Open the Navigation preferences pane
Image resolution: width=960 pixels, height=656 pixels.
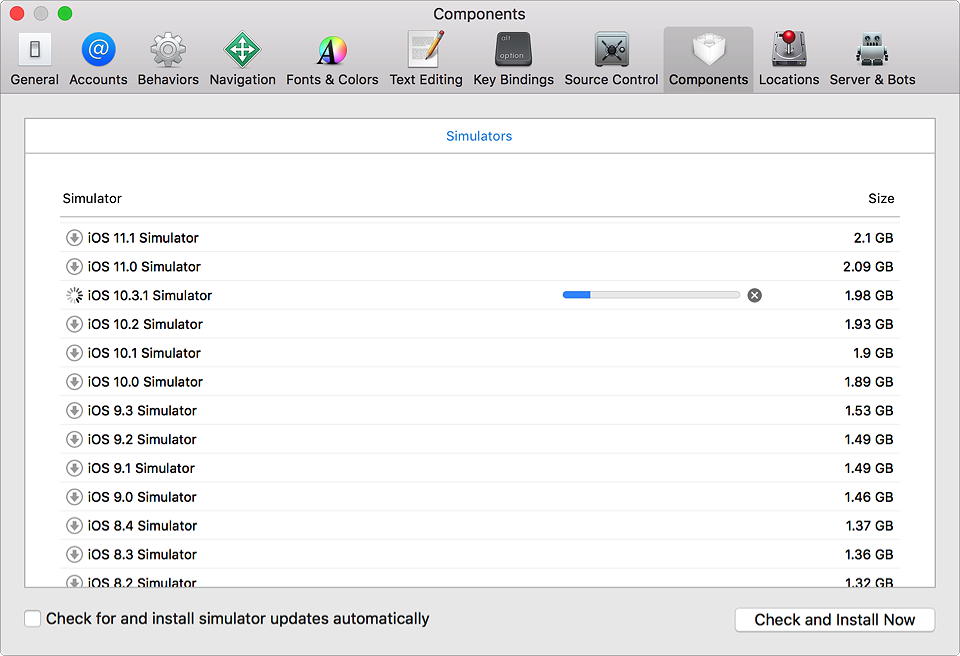[x=242, y=59]
